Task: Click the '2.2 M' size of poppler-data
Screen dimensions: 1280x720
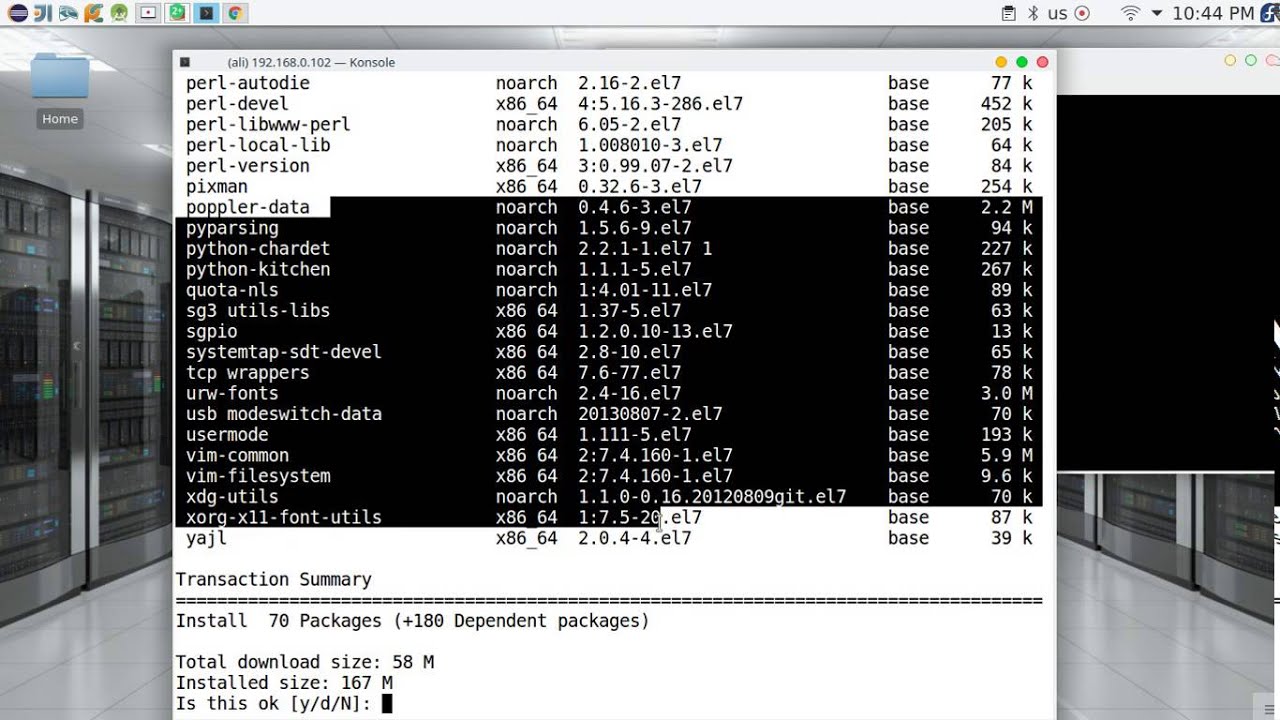Action: [x=1007, y=207]
